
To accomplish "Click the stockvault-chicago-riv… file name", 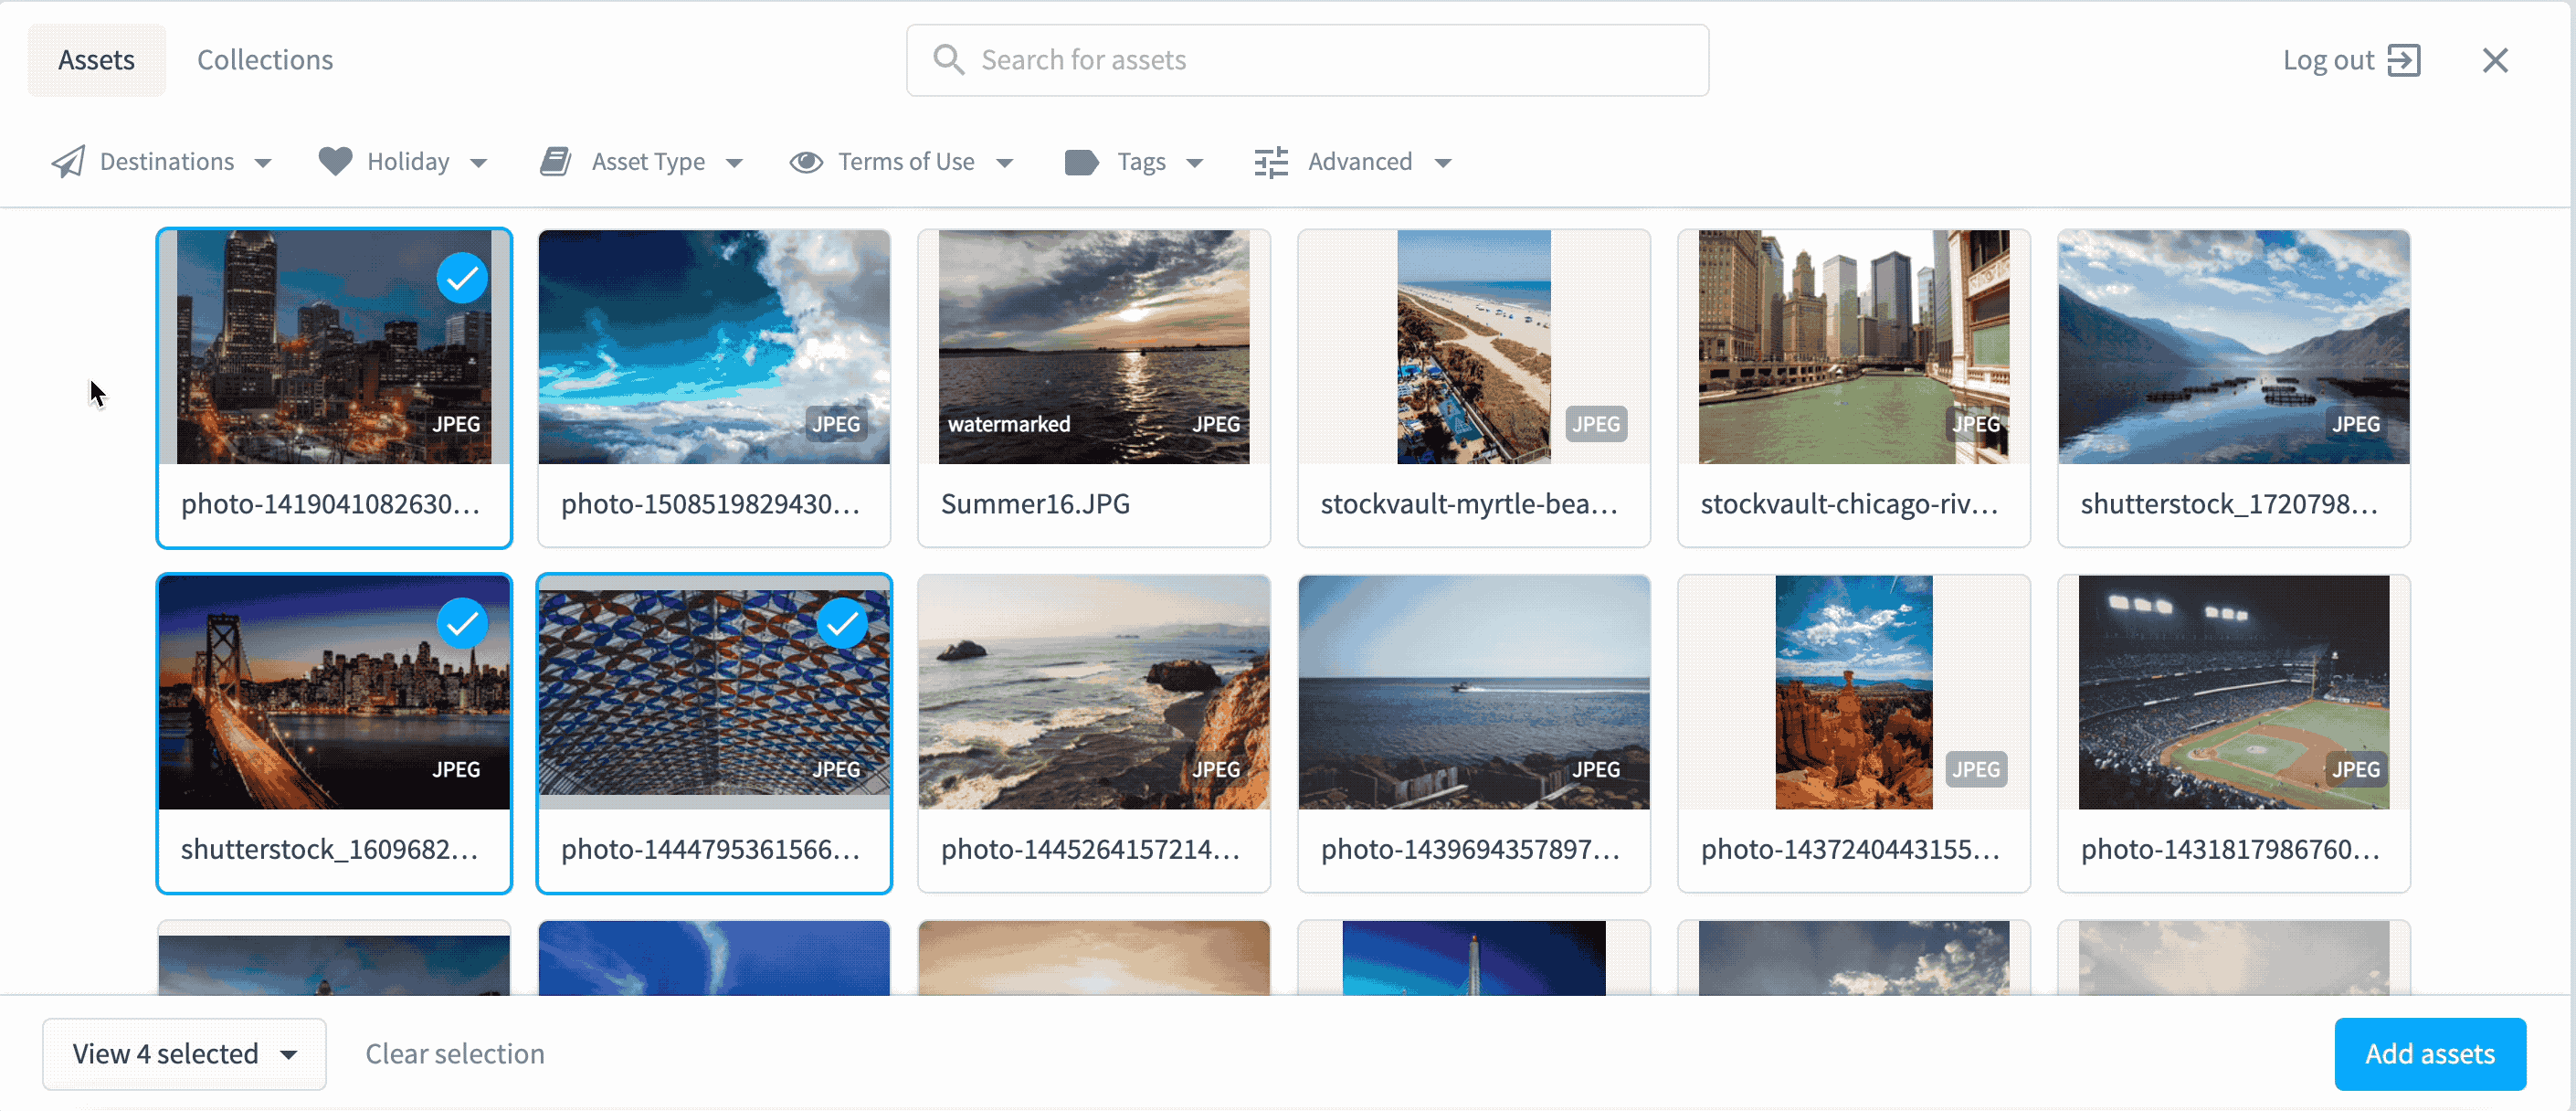I will [1849, 504].
